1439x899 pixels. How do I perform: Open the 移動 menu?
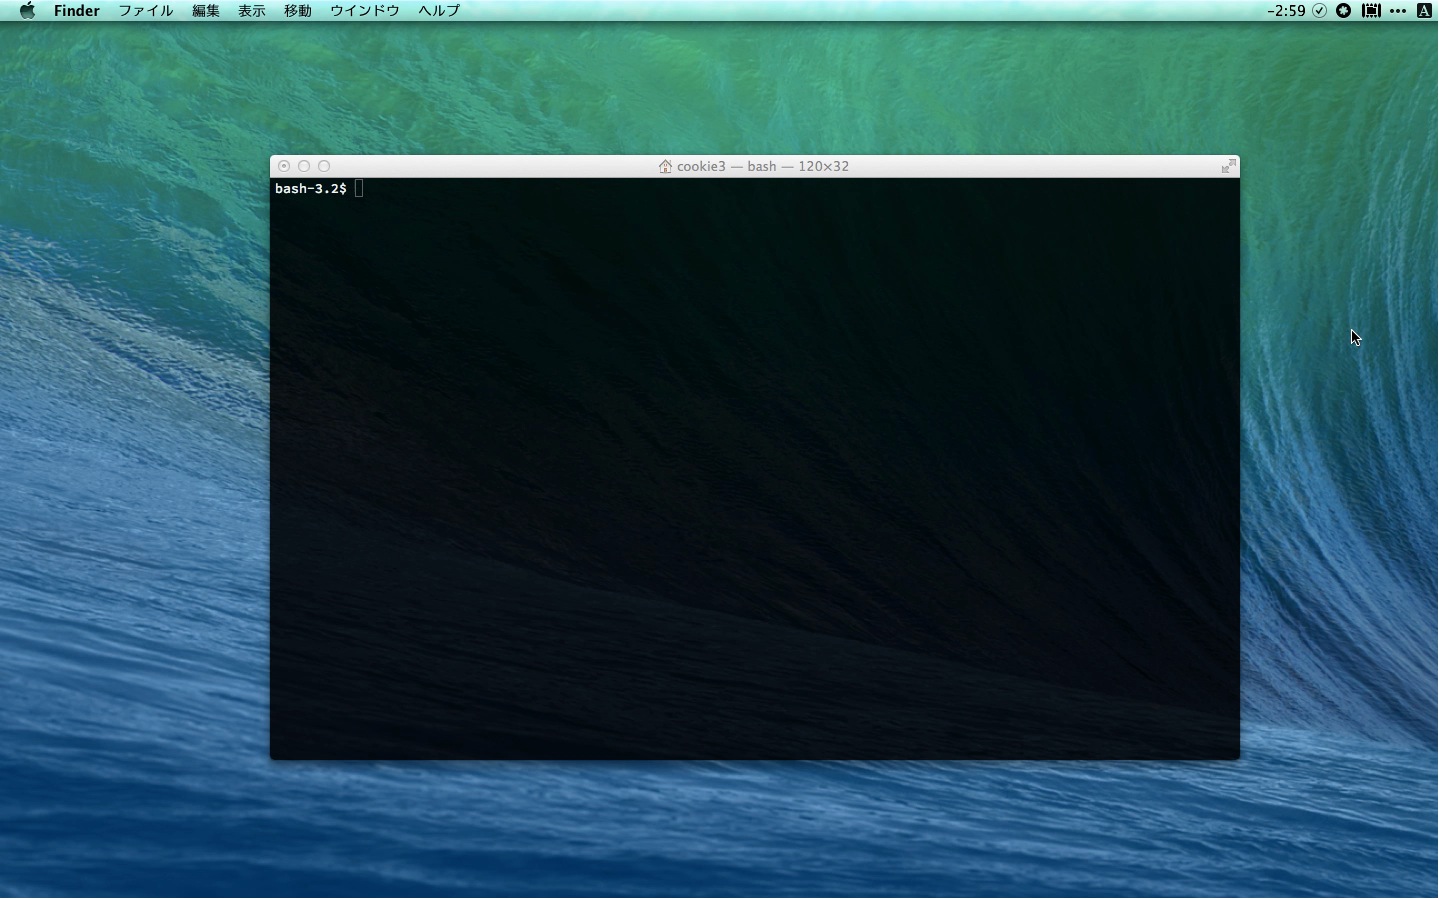pos(298,11)
